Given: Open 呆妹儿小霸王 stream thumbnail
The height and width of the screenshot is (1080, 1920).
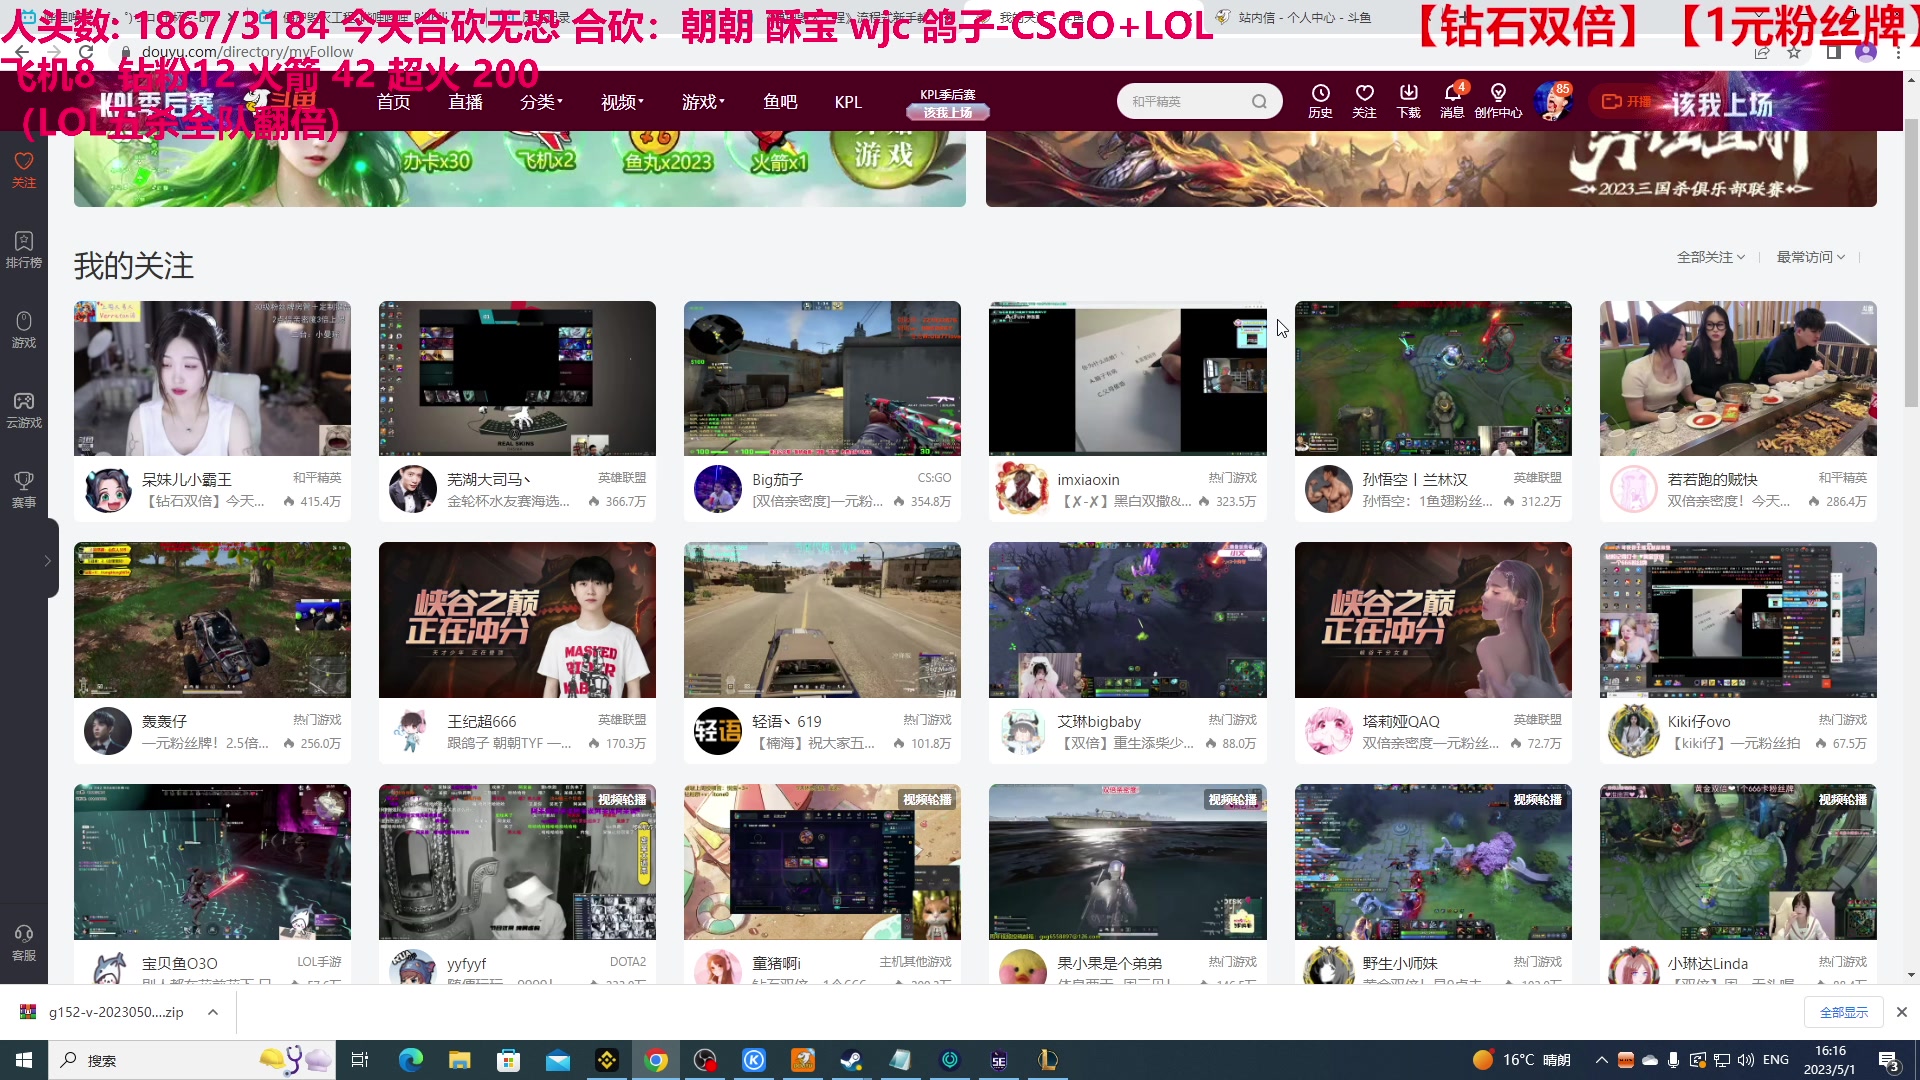Looking at the screenshot, I should click(x=212, y=379).
